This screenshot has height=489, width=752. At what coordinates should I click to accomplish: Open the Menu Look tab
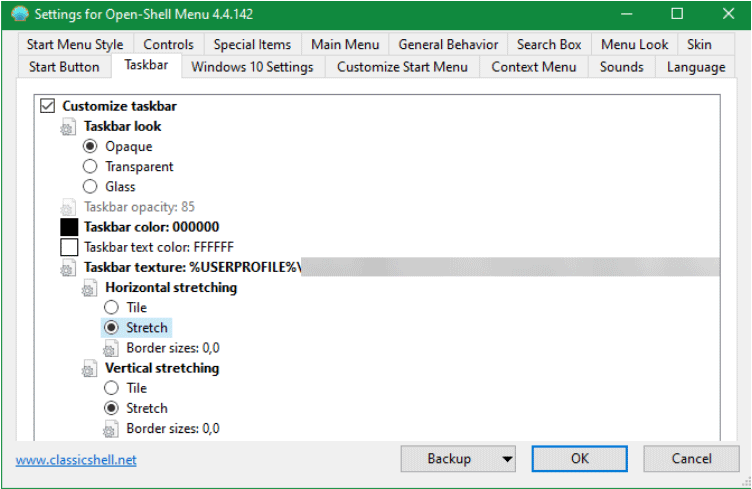634,45
